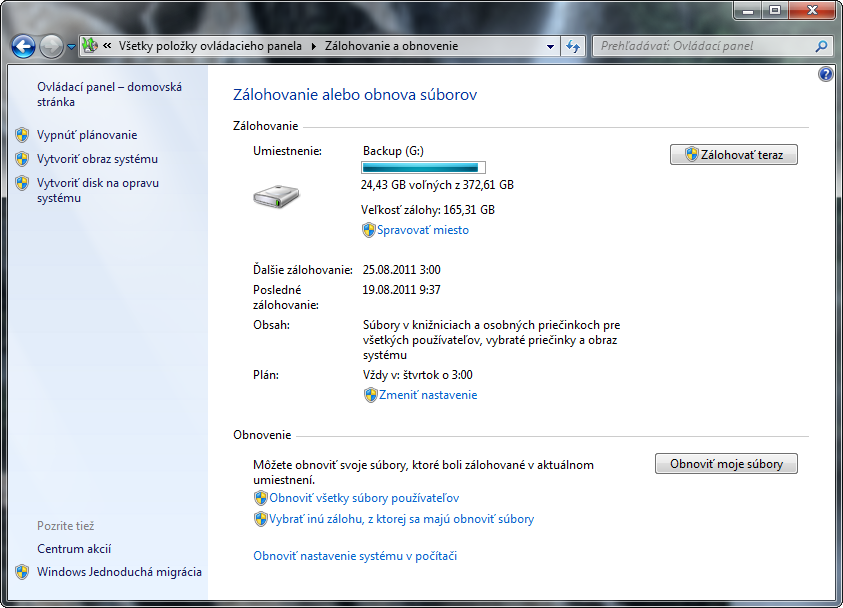Open Obnoviť nastavenie systému v počítači
843x608 pixels.
pyautogui.click(x=355, y=556)
